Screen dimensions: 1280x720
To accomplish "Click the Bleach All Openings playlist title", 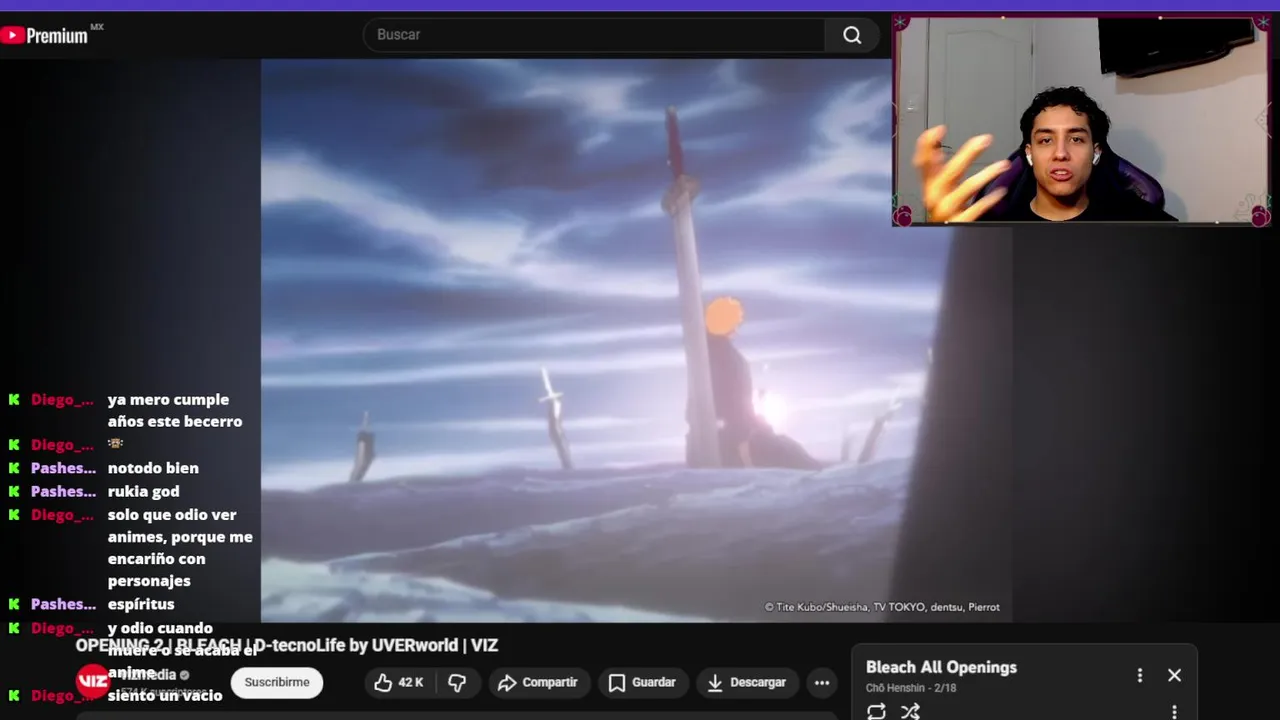I will (941, 667).
